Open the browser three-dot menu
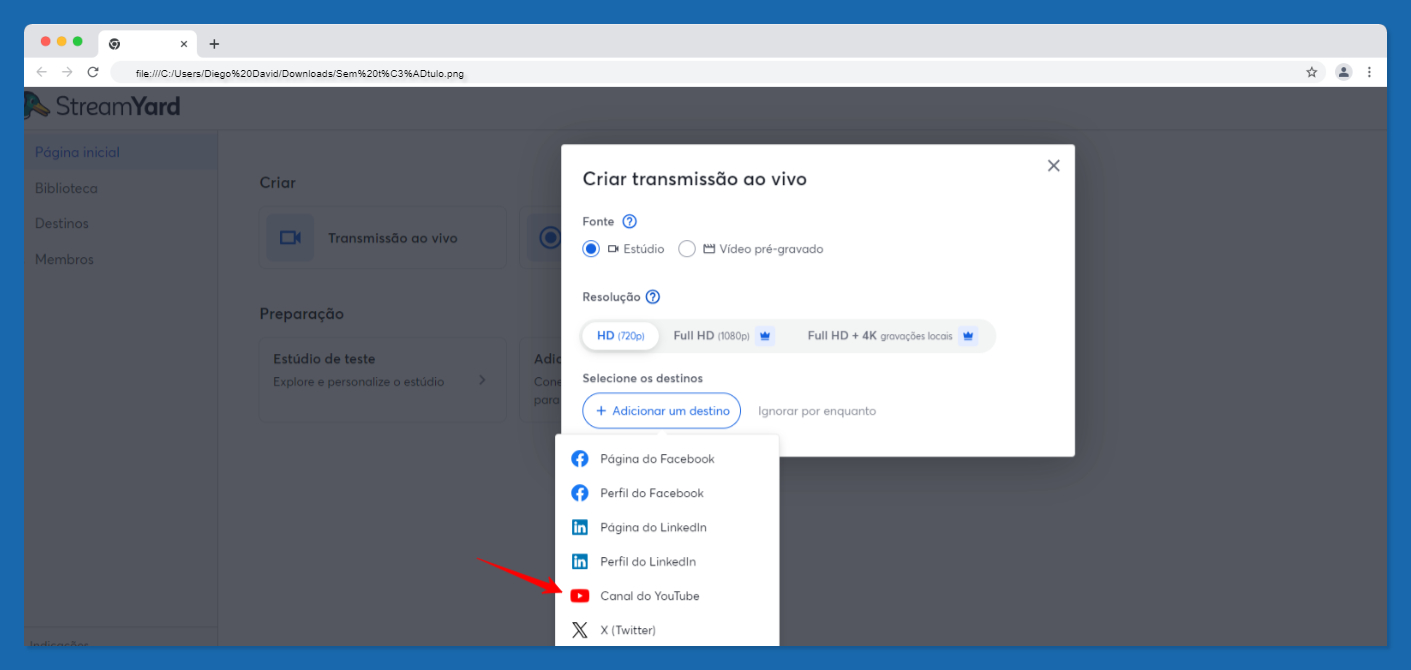 pyautogui.click(x=1369, y=72)
